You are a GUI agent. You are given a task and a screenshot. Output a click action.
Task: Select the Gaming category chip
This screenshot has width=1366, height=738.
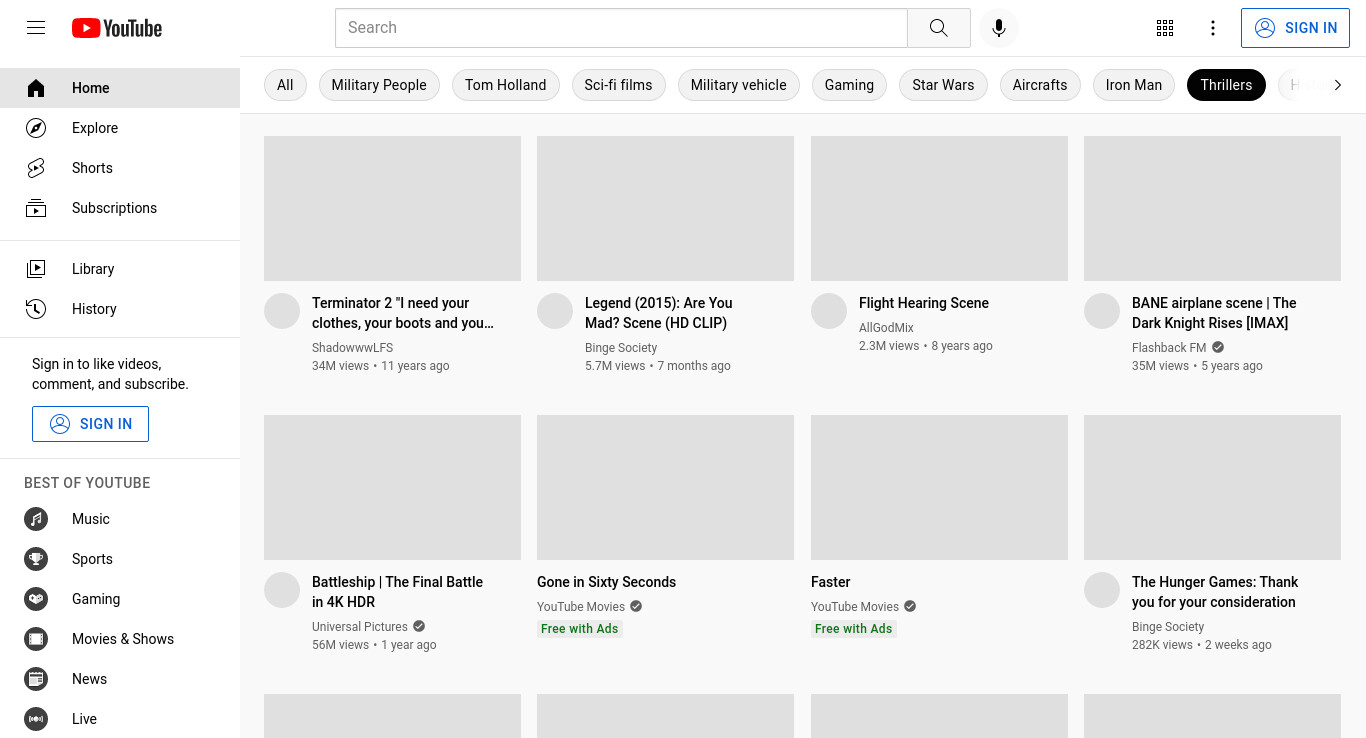(849, 85)
